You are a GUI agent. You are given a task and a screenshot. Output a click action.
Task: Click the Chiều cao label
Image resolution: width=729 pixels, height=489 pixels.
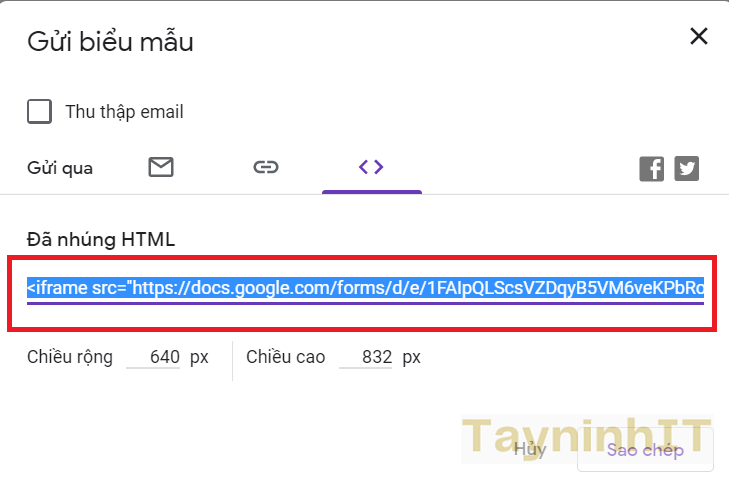[285, 357]
